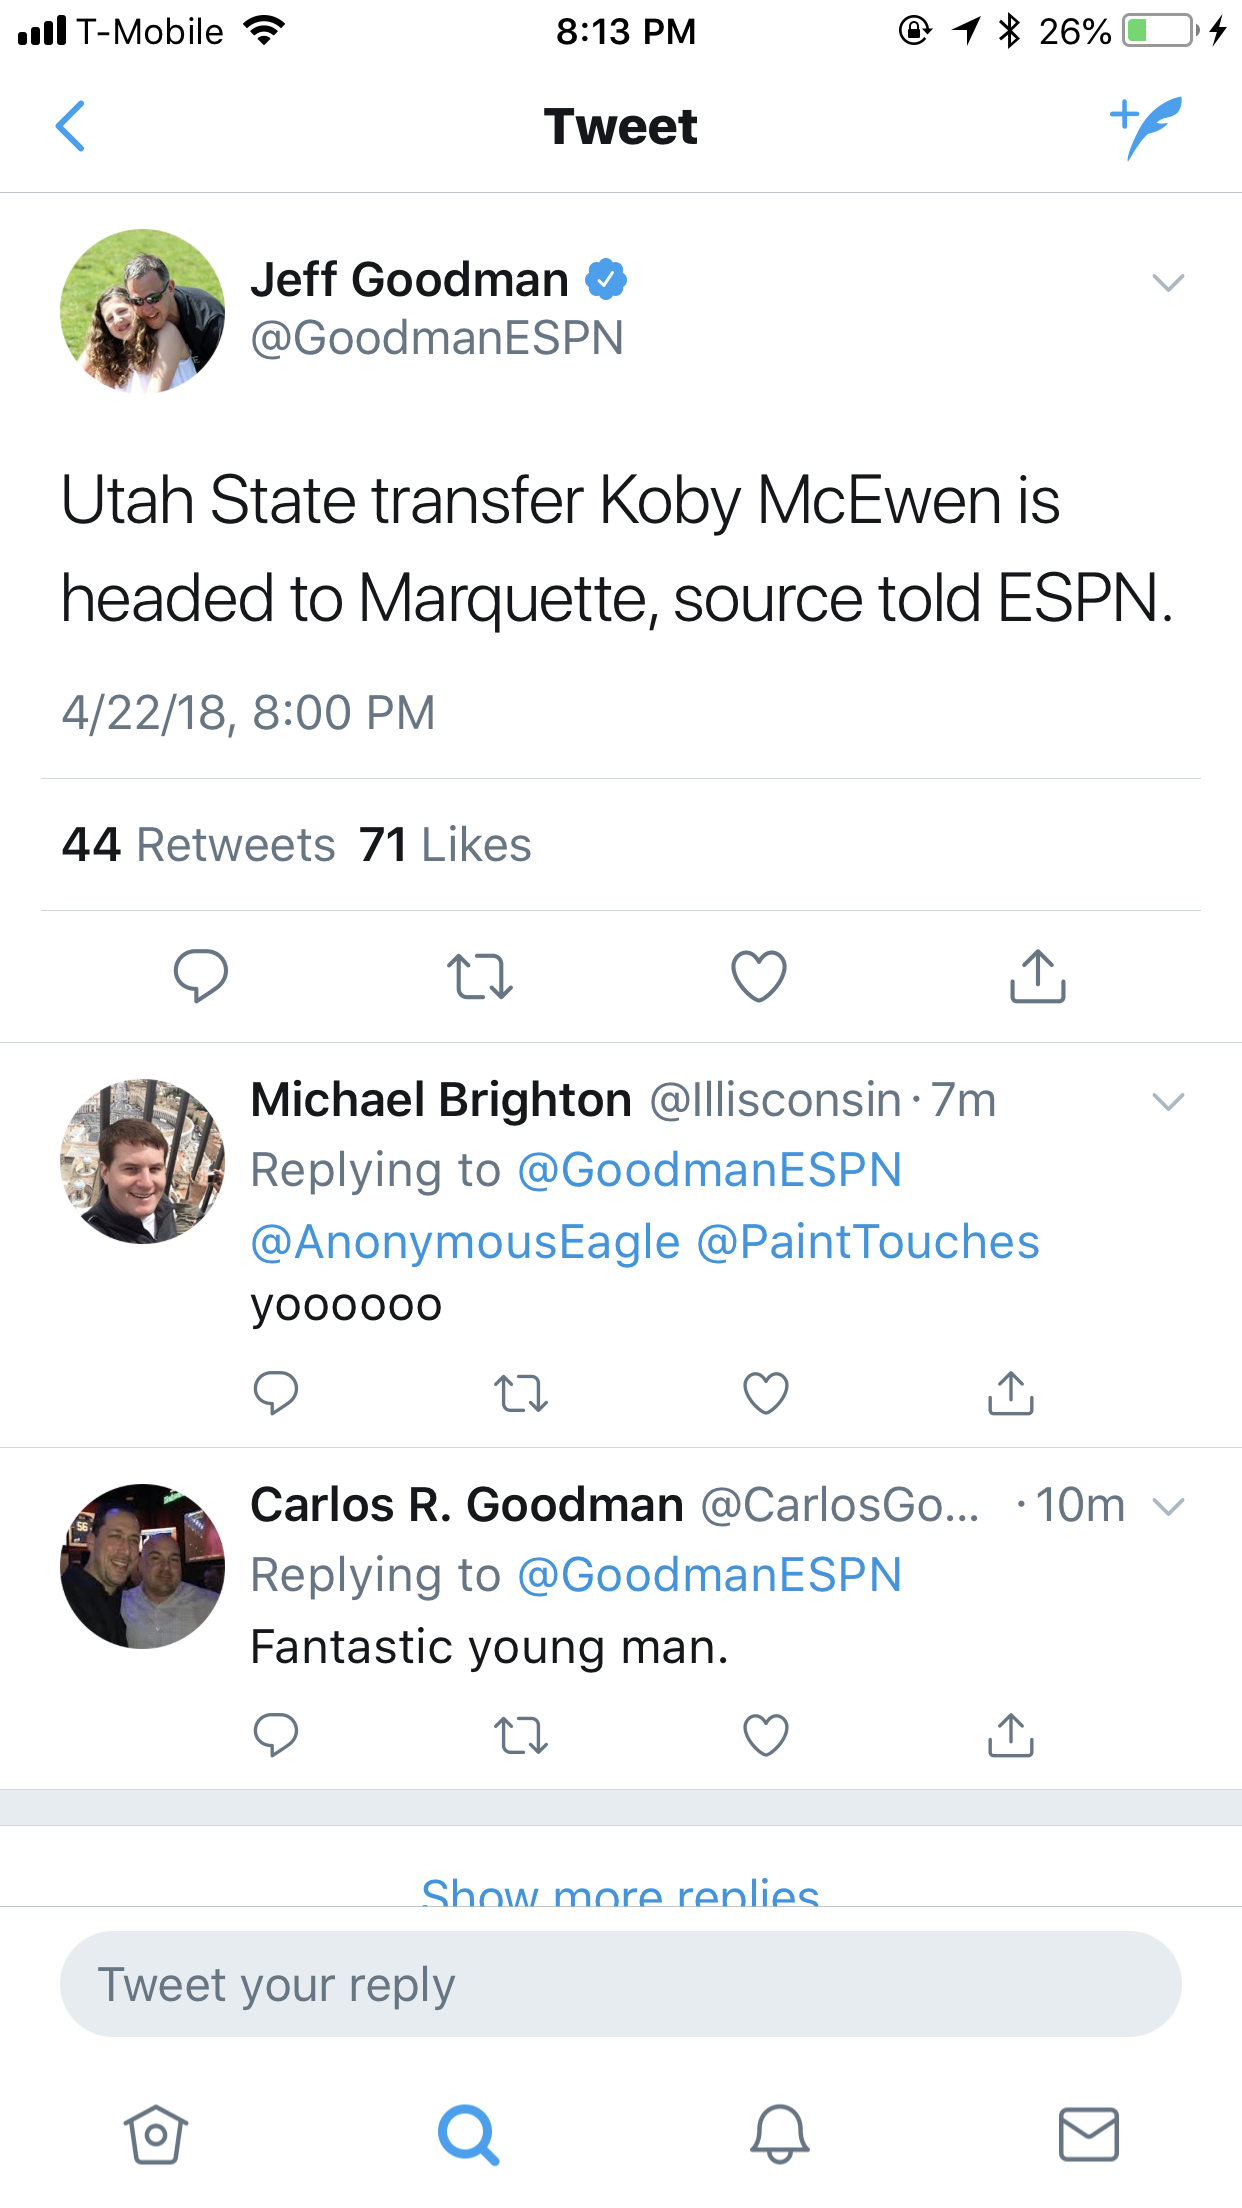
Task: Open the Notifications bell tab
Action: [x=779, y=2134]
